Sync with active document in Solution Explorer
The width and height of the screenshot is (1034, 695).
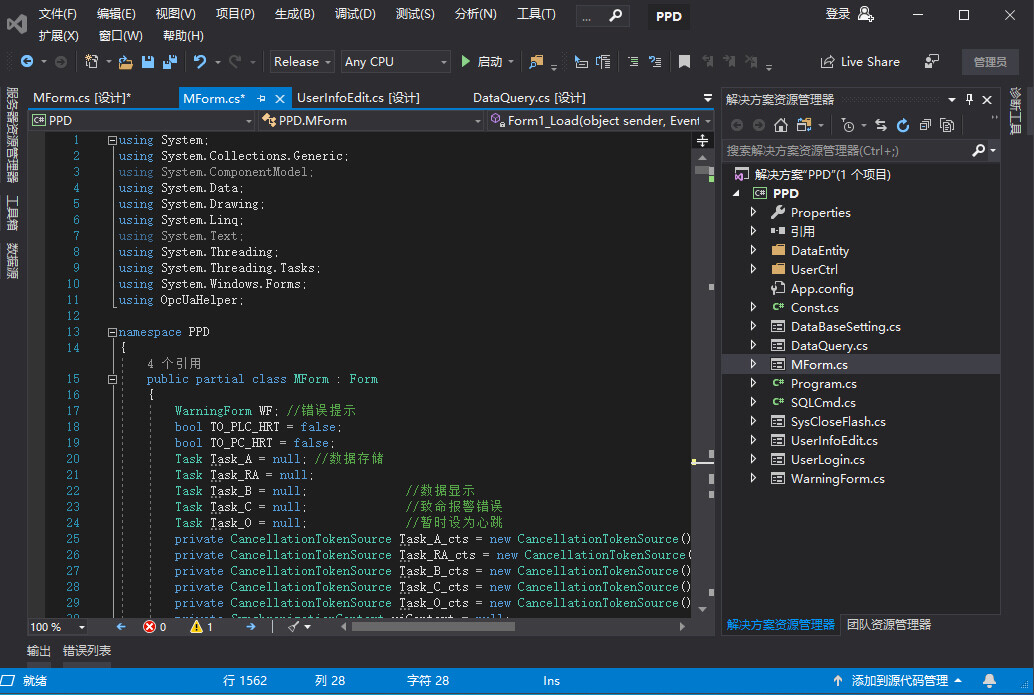pyautogui.click(x=881, y=125)
